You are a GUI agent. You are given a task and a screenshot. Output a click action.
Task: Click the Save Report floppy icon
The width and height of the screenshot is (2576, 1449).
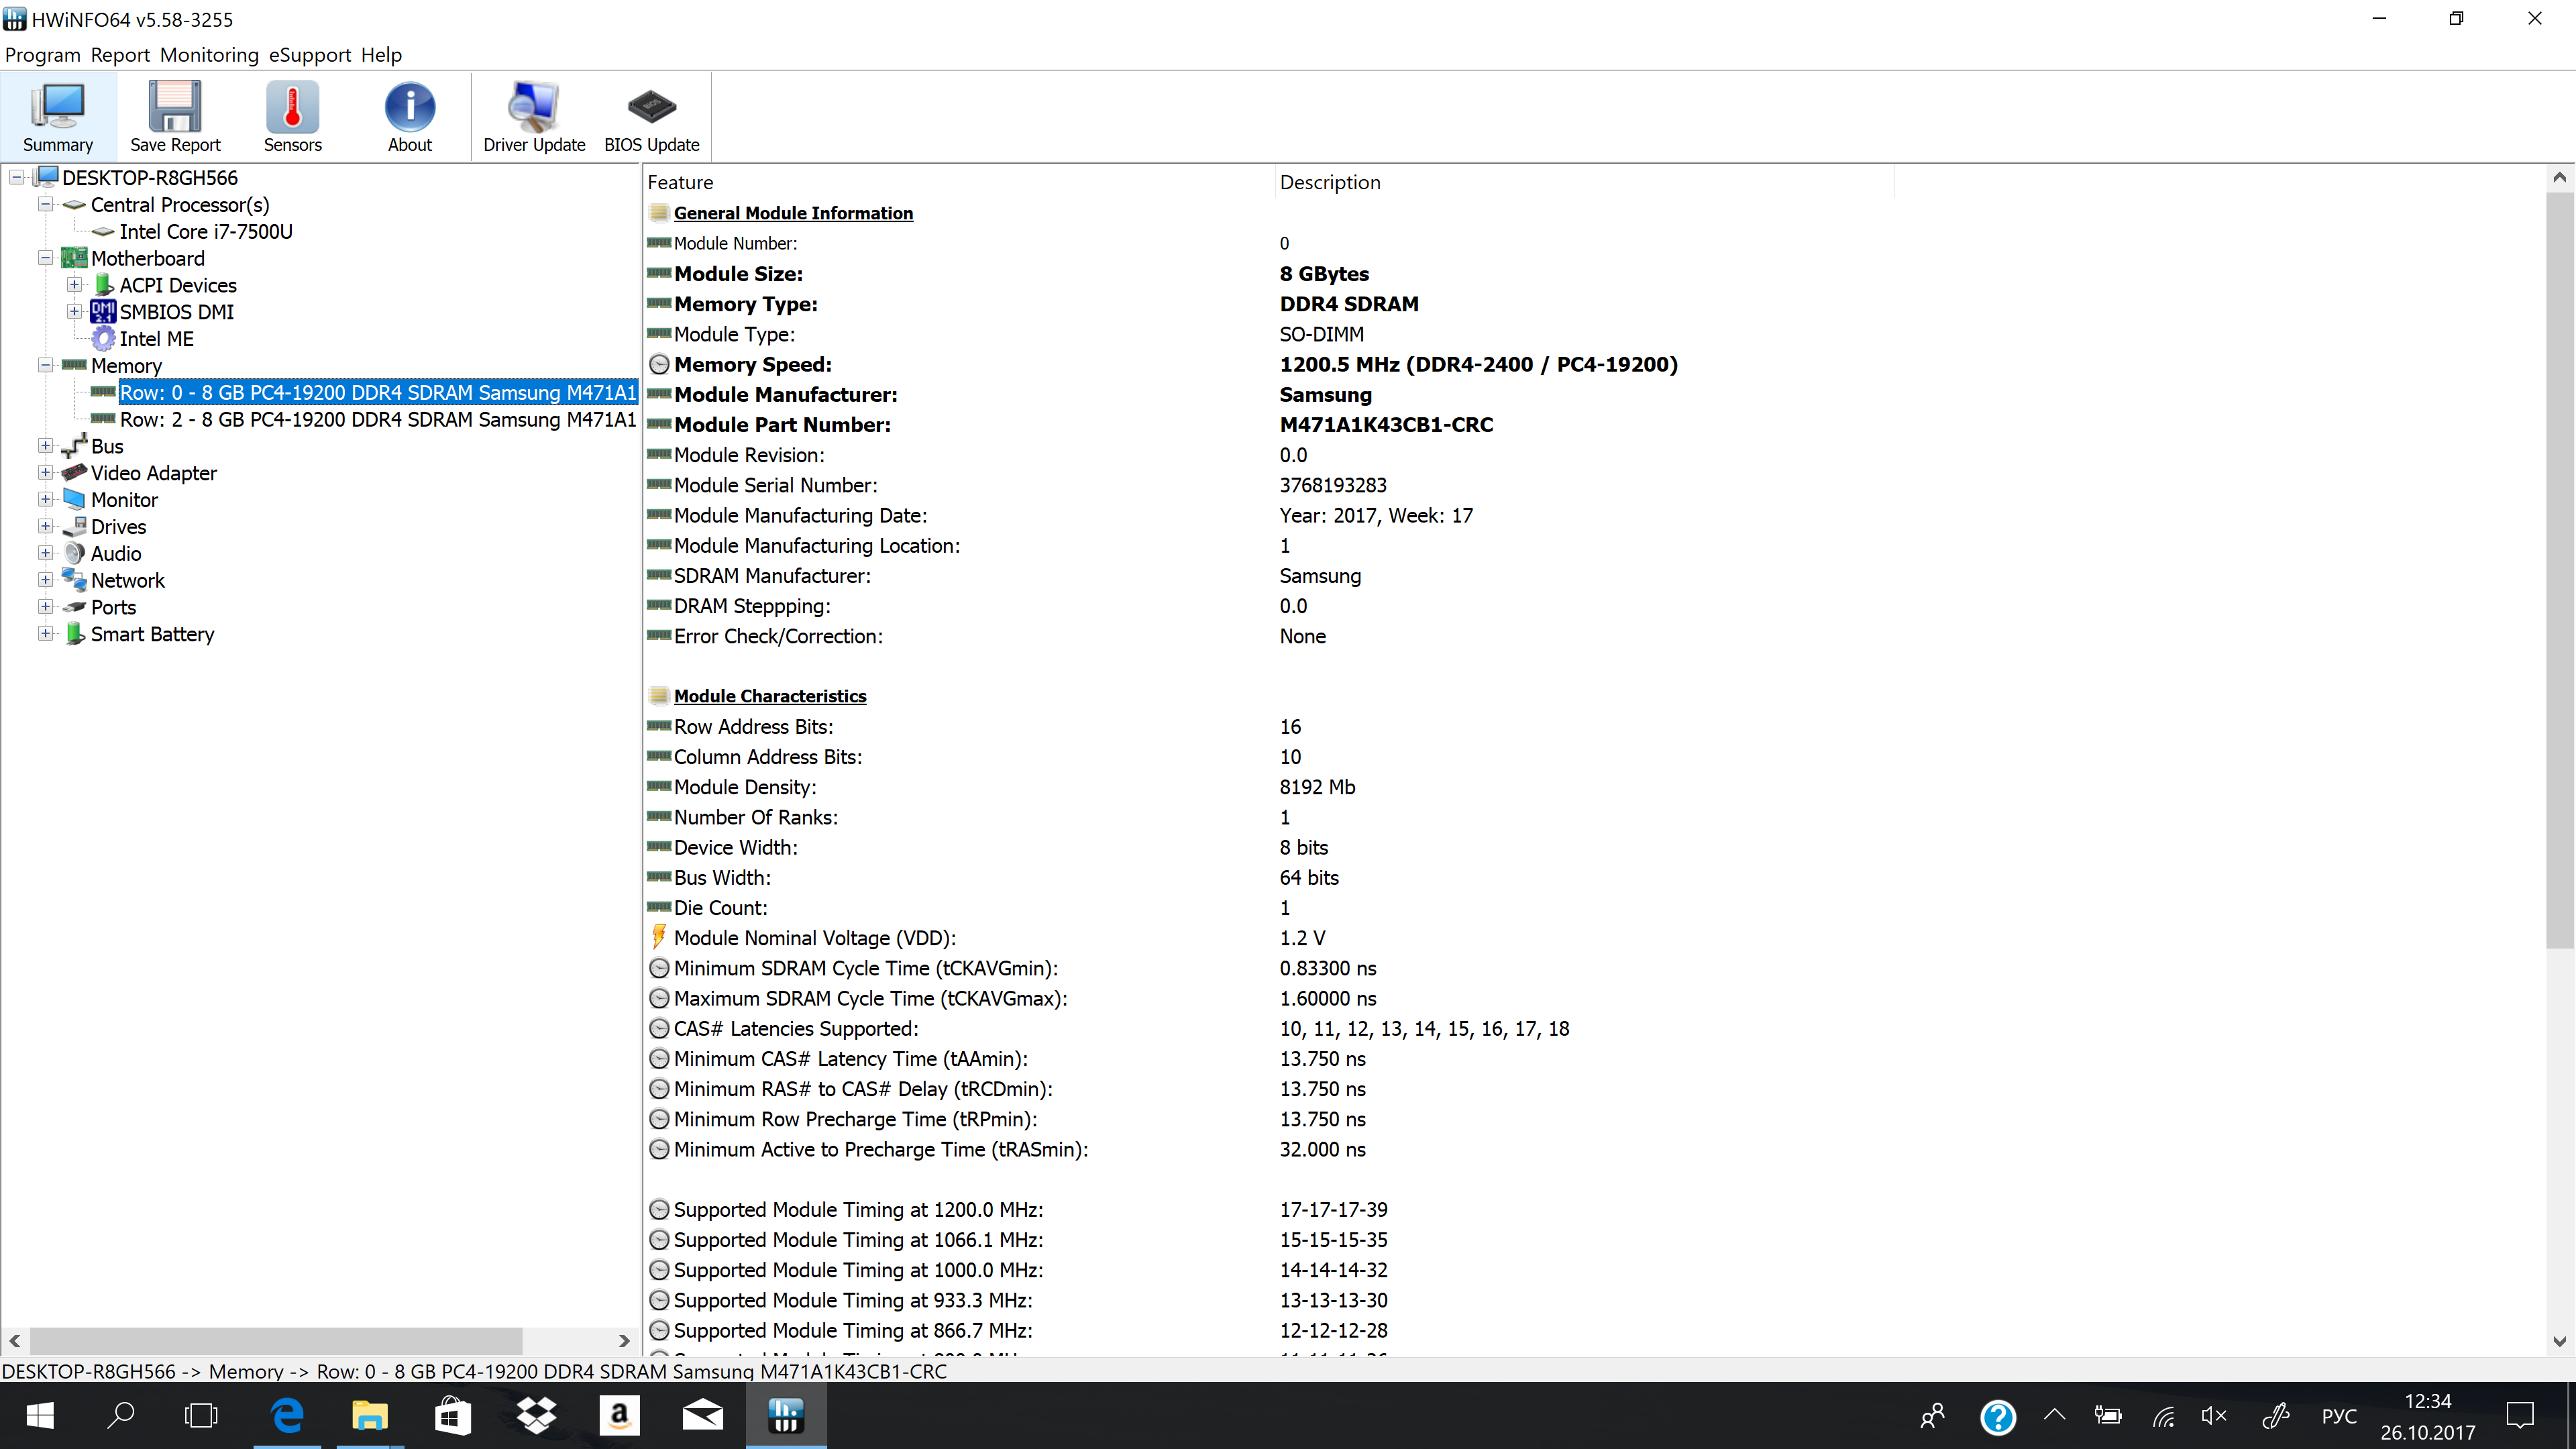click(x=175, y=117)
